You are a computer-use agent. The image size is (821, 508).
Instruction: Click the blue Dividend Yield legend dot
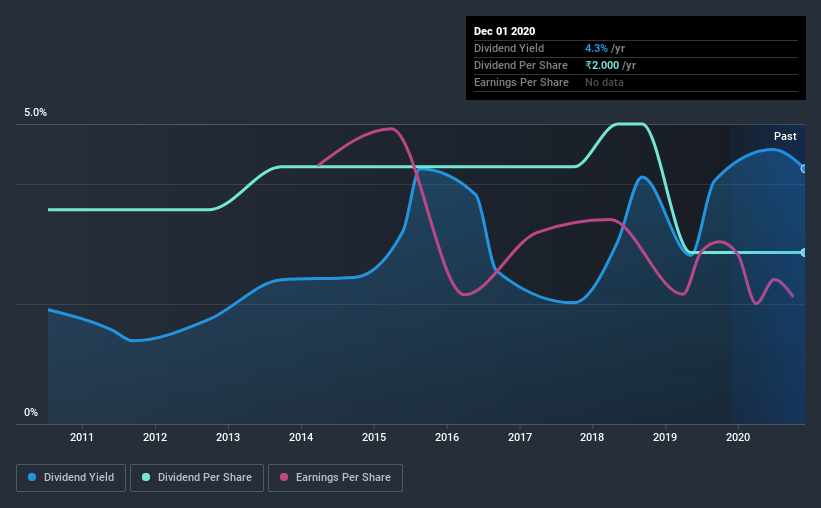click(x=32, y=477)
